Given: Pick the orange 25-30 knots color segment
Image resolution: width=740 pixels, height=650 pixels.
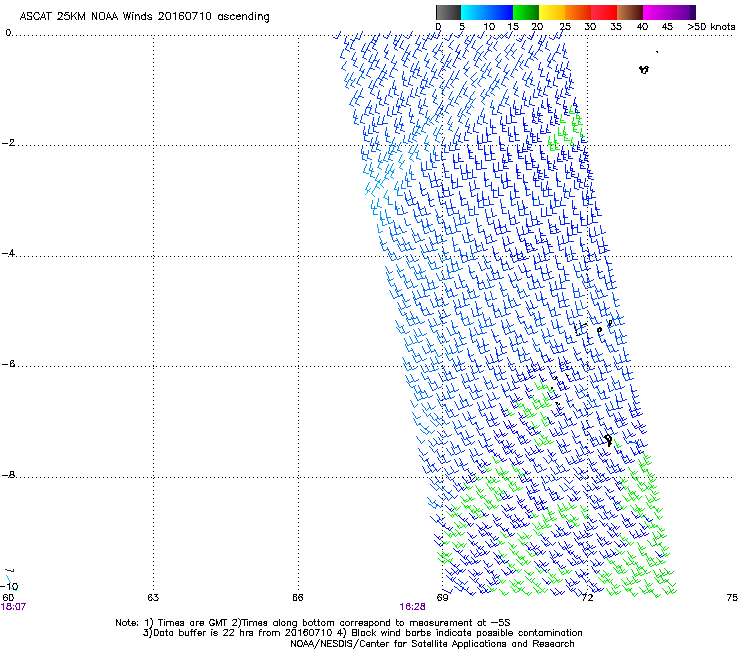Looking at the screenshot, I should (578, 12).
